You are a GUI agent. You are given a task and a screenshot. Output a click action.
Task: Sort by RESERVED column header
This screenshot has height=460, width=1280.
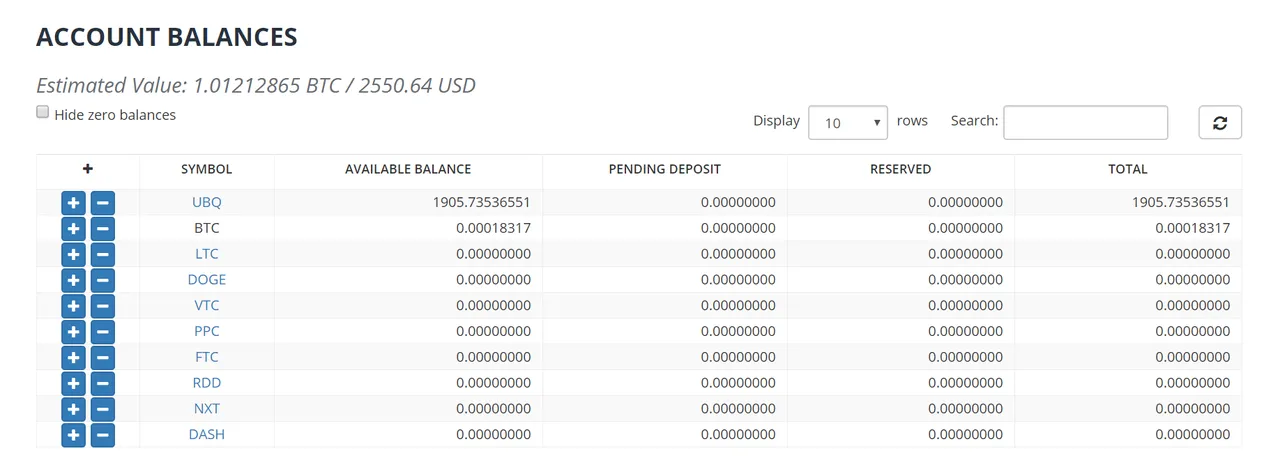click(901, 169)
